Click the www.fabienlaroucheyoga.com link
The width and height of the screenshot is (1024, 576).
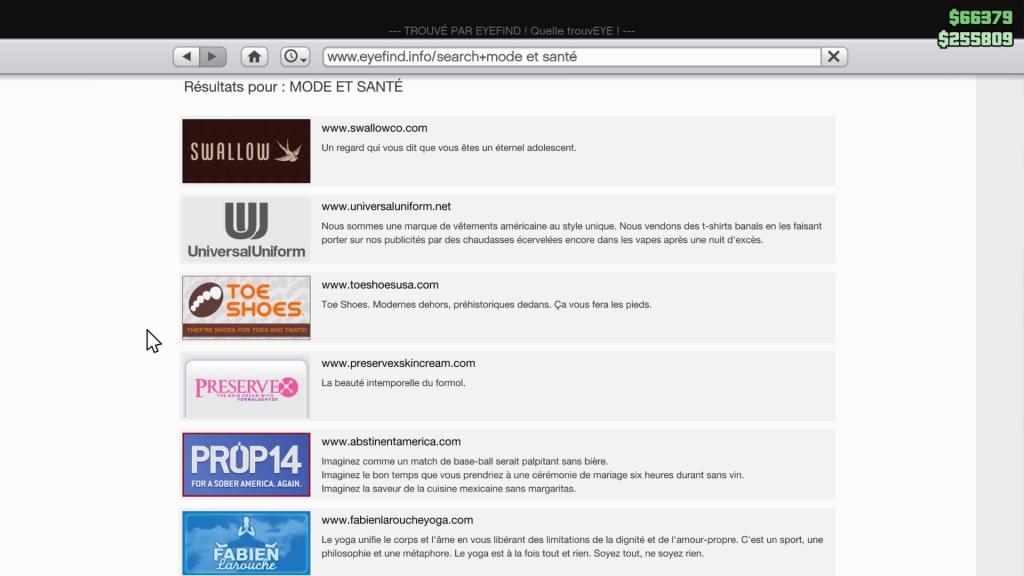pos(397,520)
